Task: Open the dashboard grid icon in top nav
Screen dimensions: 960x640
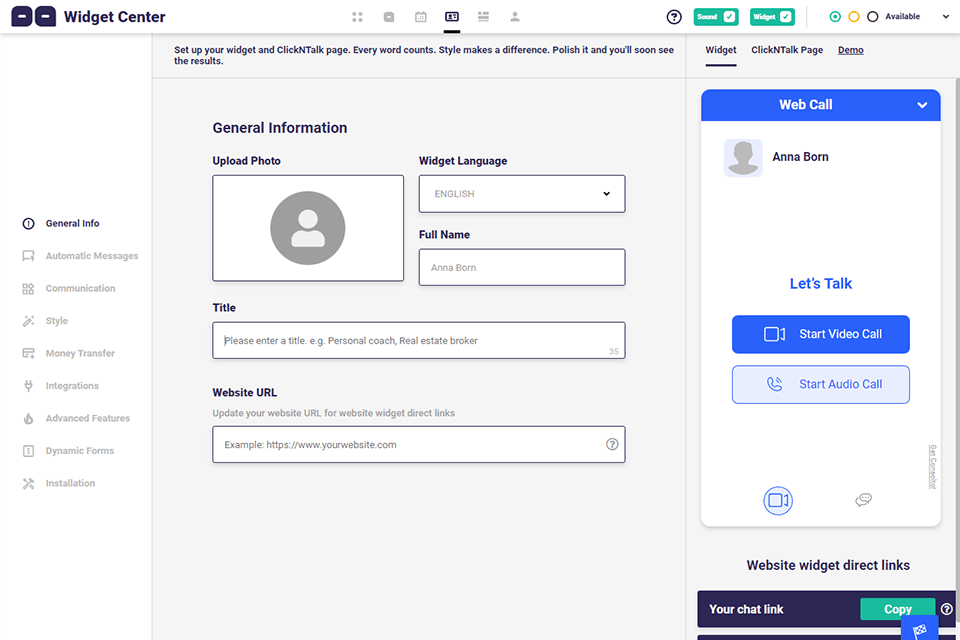Action: click(x=358, y=17)
